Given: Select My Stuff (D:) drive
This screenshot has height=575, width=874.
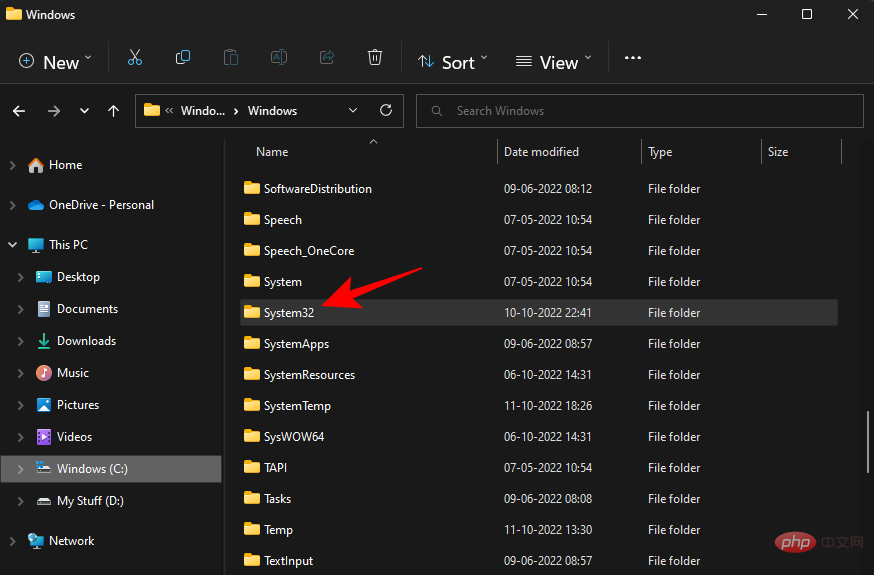Looking at the screenshot, I should pyautogui.click(x=90, y=501).
